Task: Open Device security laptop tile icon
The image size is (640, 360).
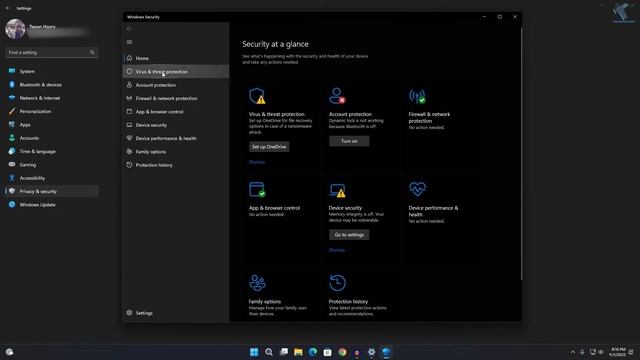Action: click(x=337, y=190)
